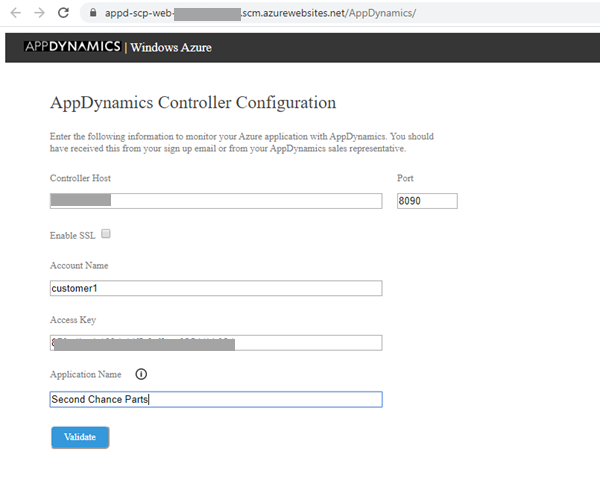Focus the Controller Host input field

216,201
